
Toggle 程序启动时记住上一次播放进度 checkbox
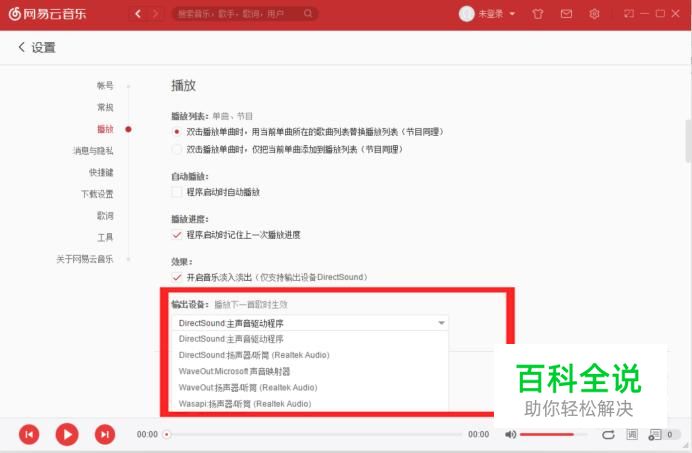(177, 235)
